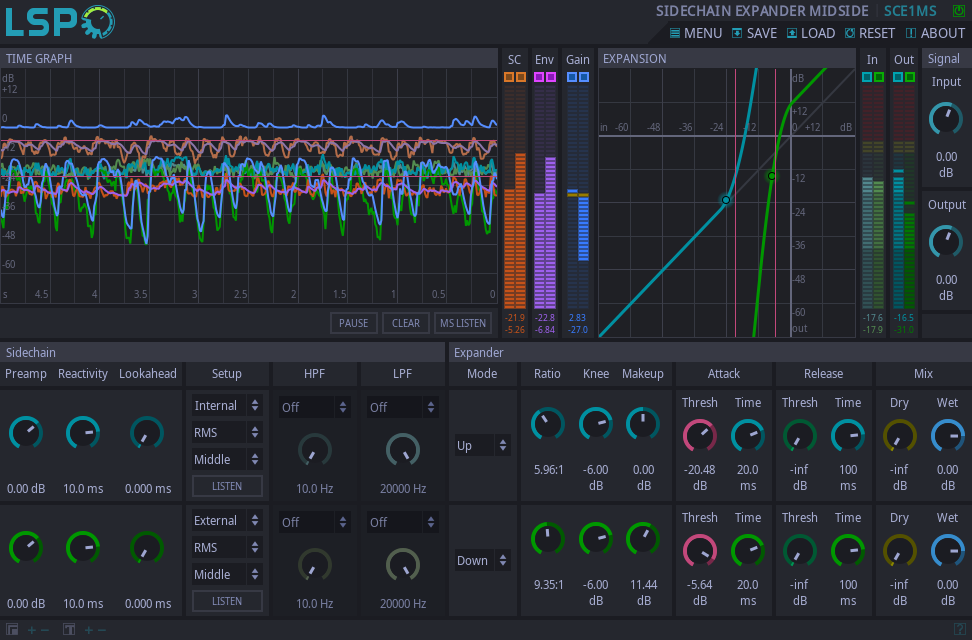Open the MENU item
The width and height of the screenshot is (972, 640).
click(x=696, y=33)
